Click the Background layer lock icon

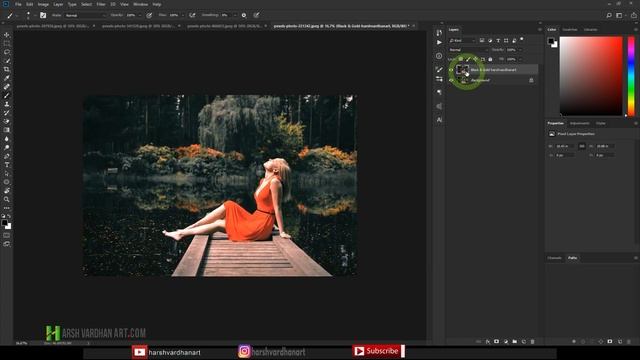pyautogui.click(x=531, y=80)
